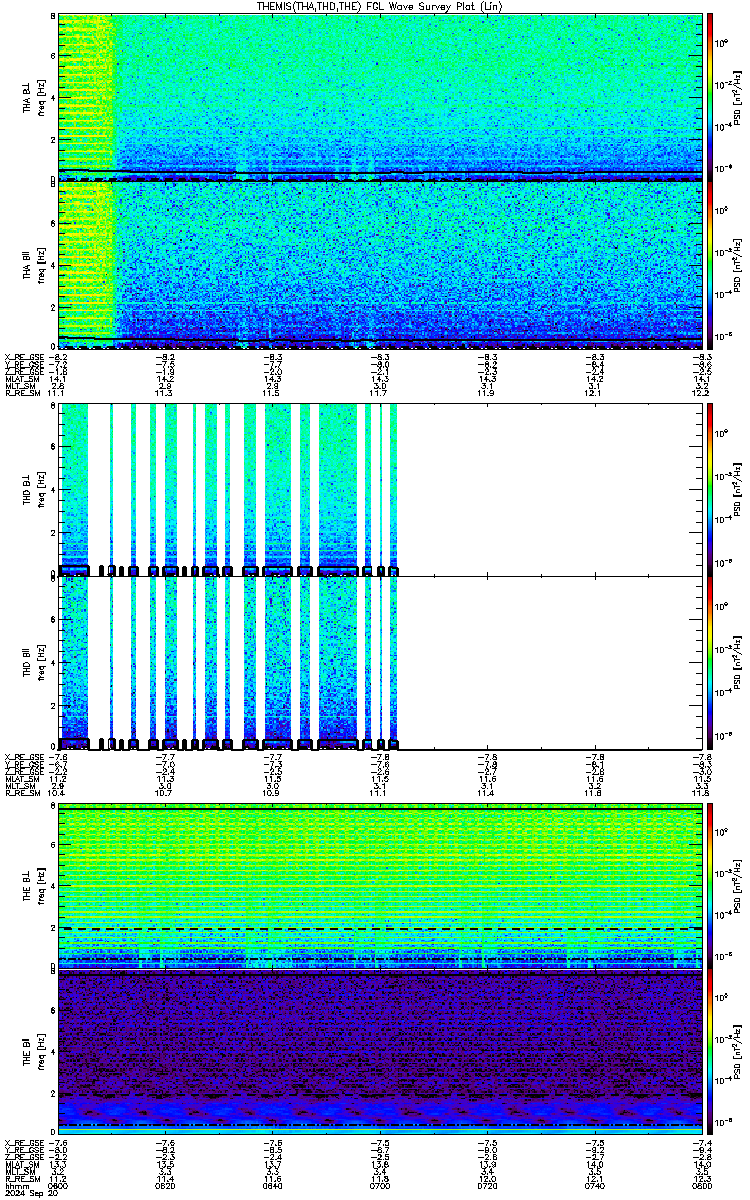Image resolution: width=750 pixels, height=1200 pixels.
Task: Click the 'THE BL freq [Hz]' axis label
Action: (33, 886)
